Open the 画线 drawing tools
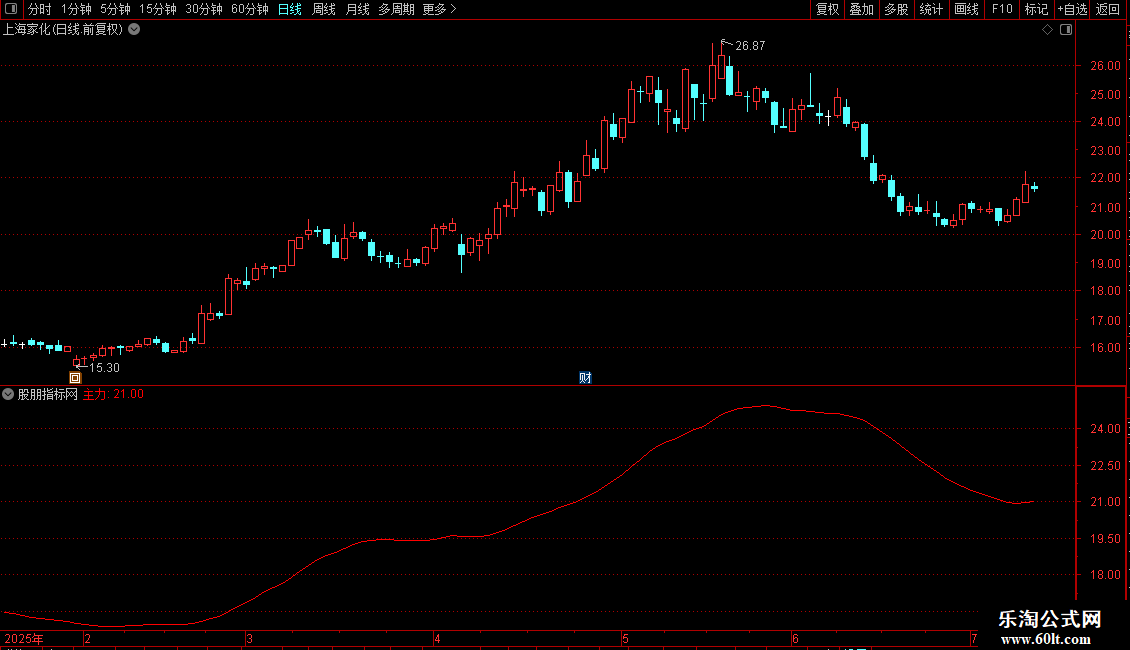This screenshot has width=1130, height=650. (x=966, y=9)
